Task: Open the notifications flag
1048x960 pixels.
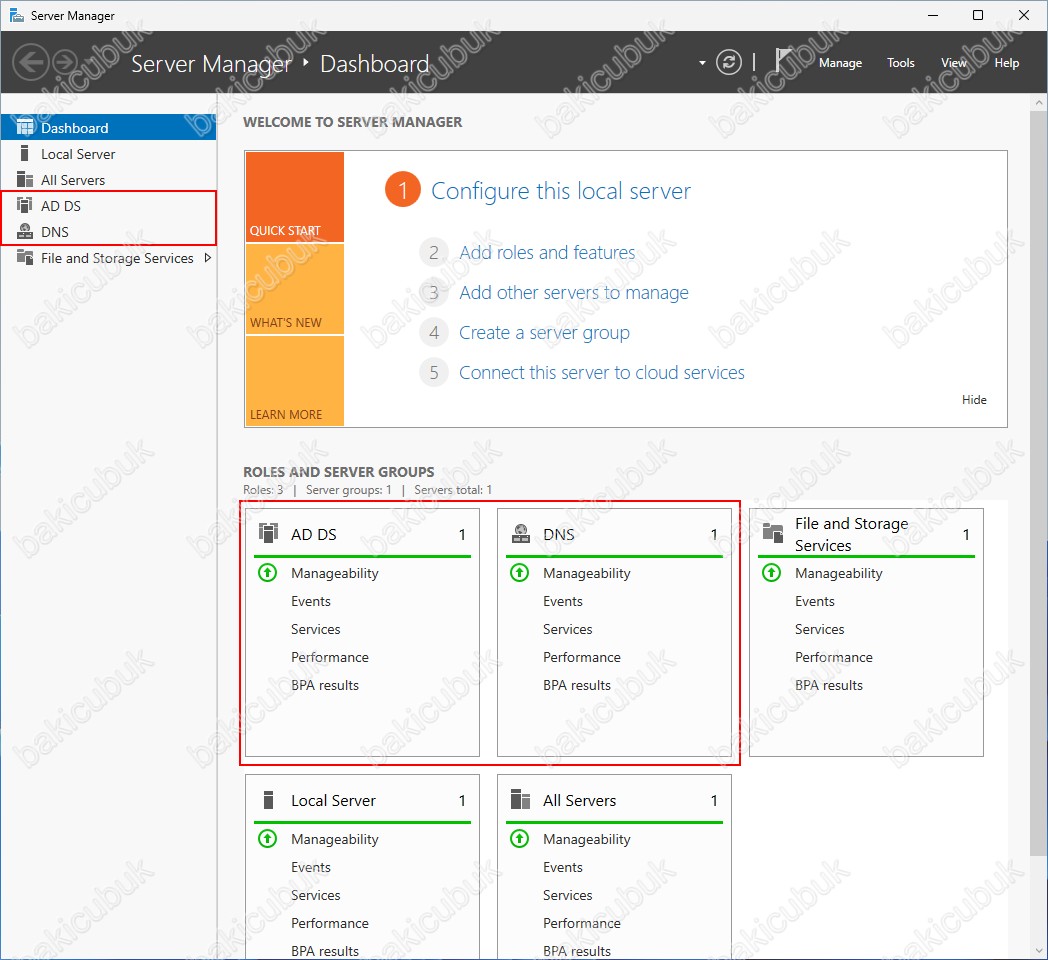Action: (782, 60)
